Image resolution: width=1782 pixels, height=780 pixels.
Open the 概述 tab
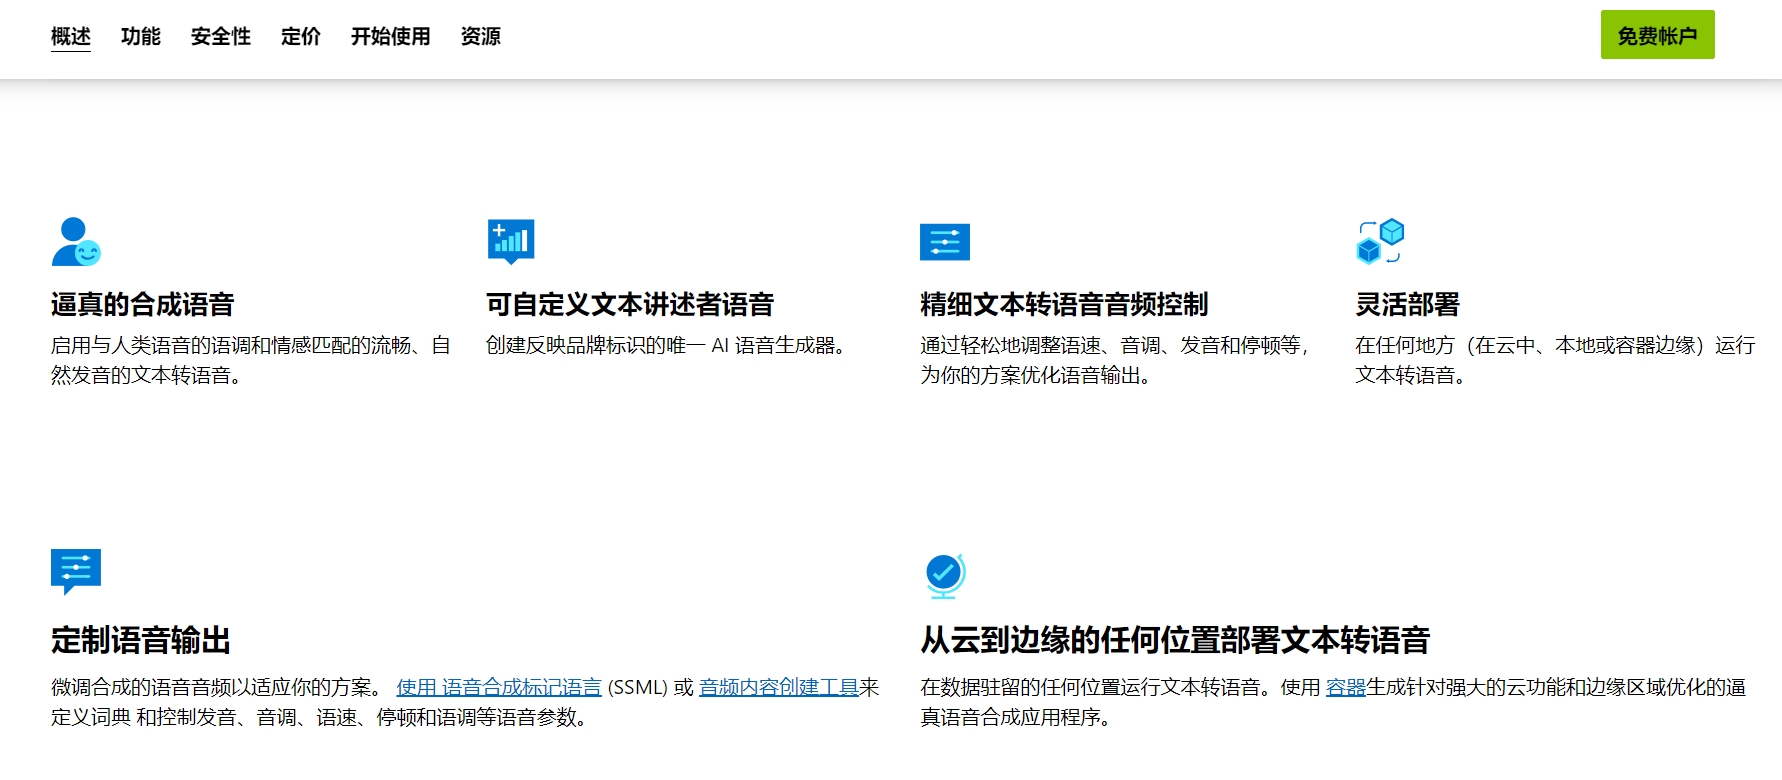point(71,37)
